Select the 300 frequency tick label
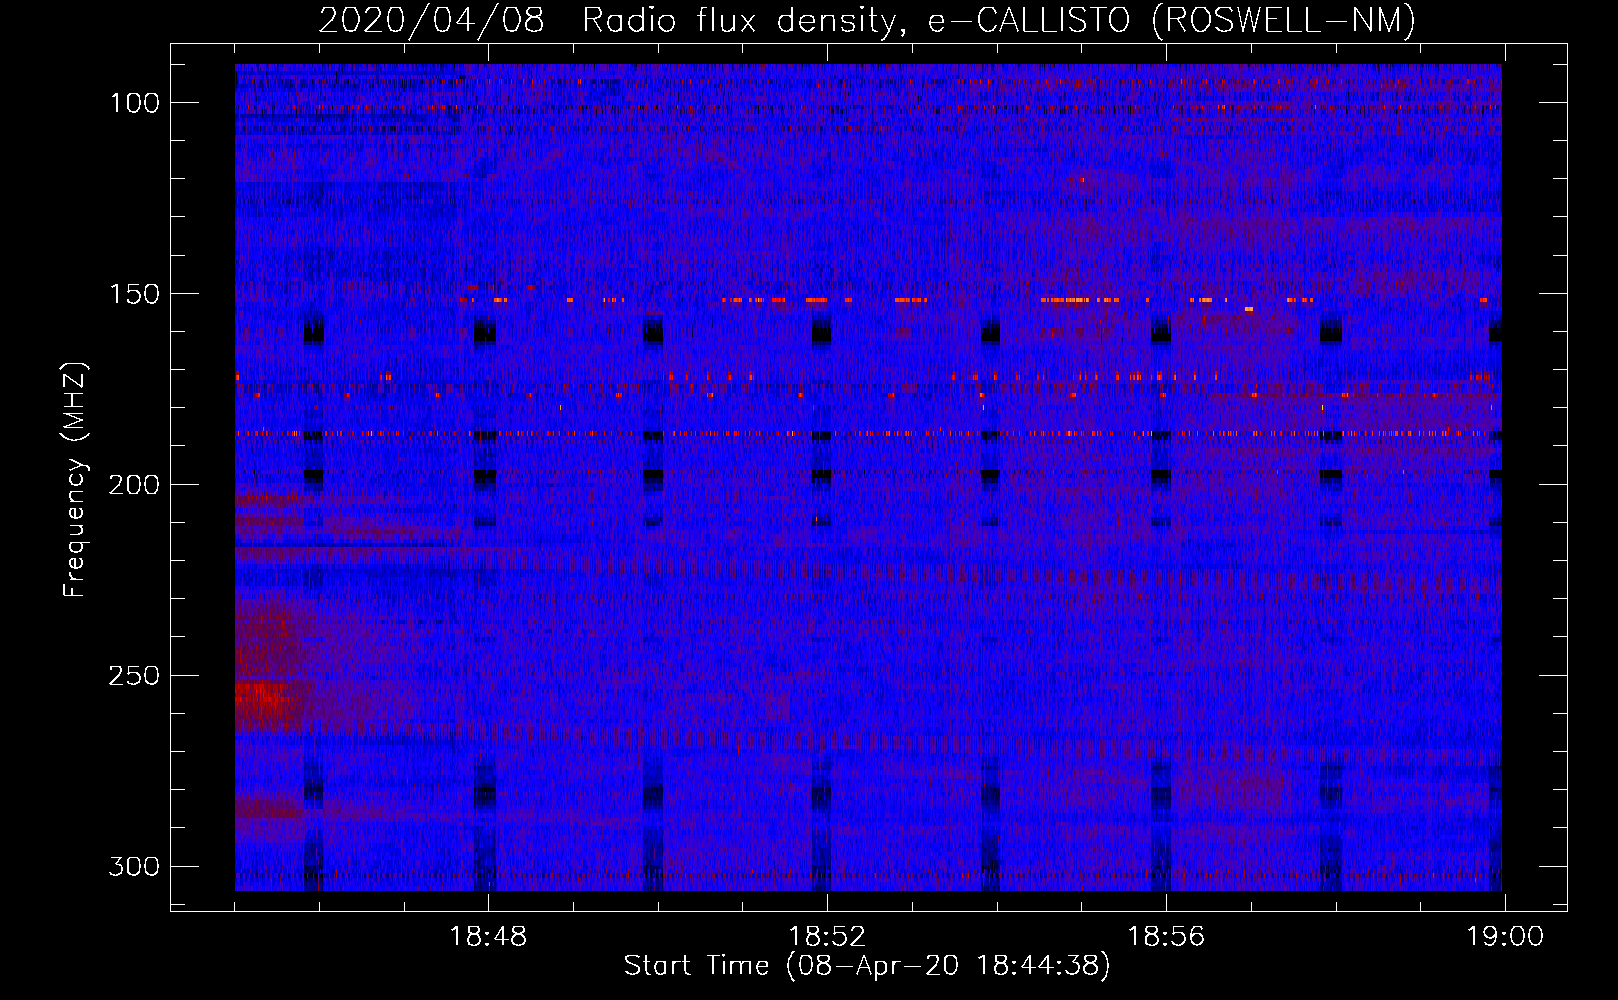Screen dimensions: 1618x1000 click(x=134, y=866)
